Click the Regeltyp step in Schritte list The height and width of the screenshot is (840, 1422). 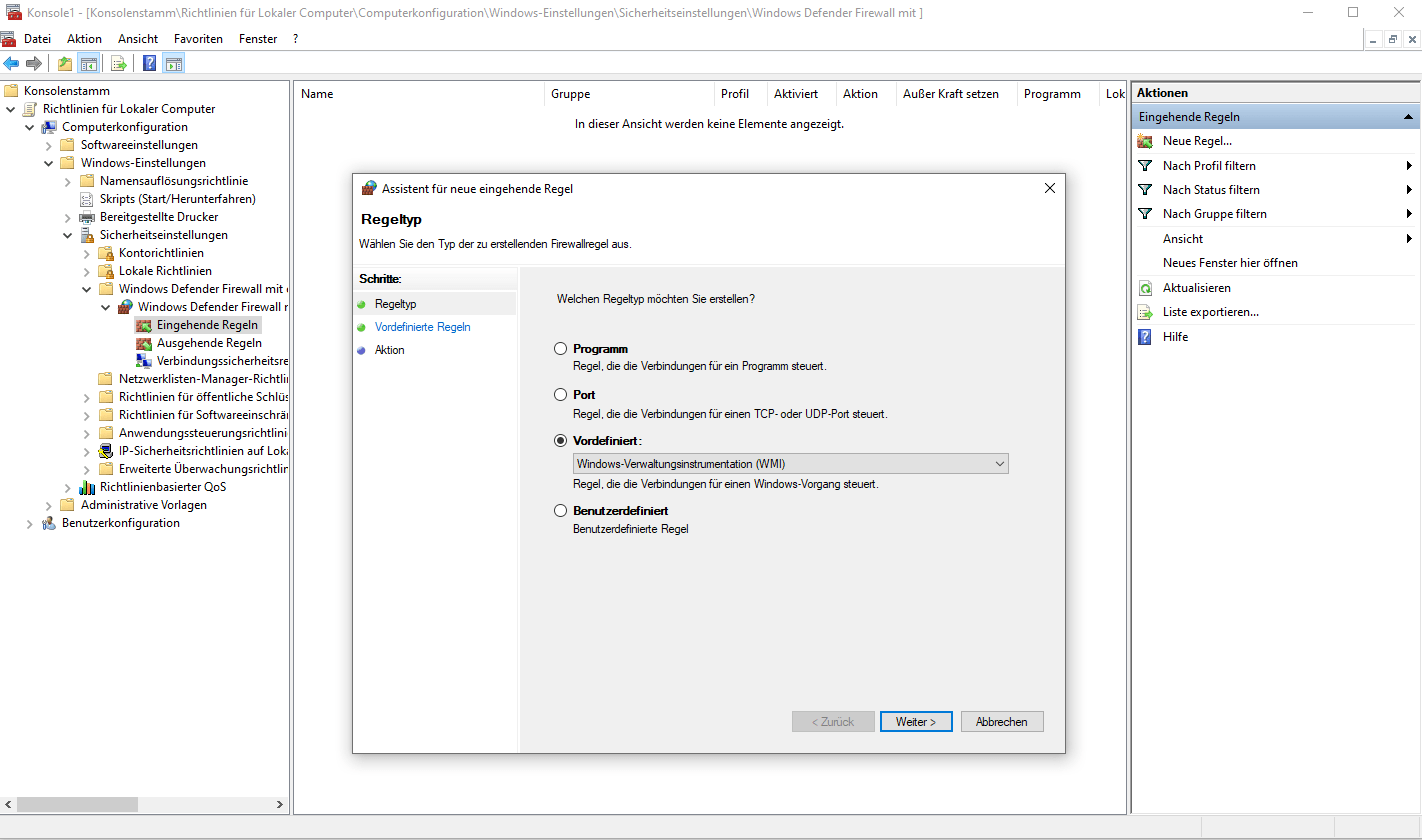click(395, 304)
